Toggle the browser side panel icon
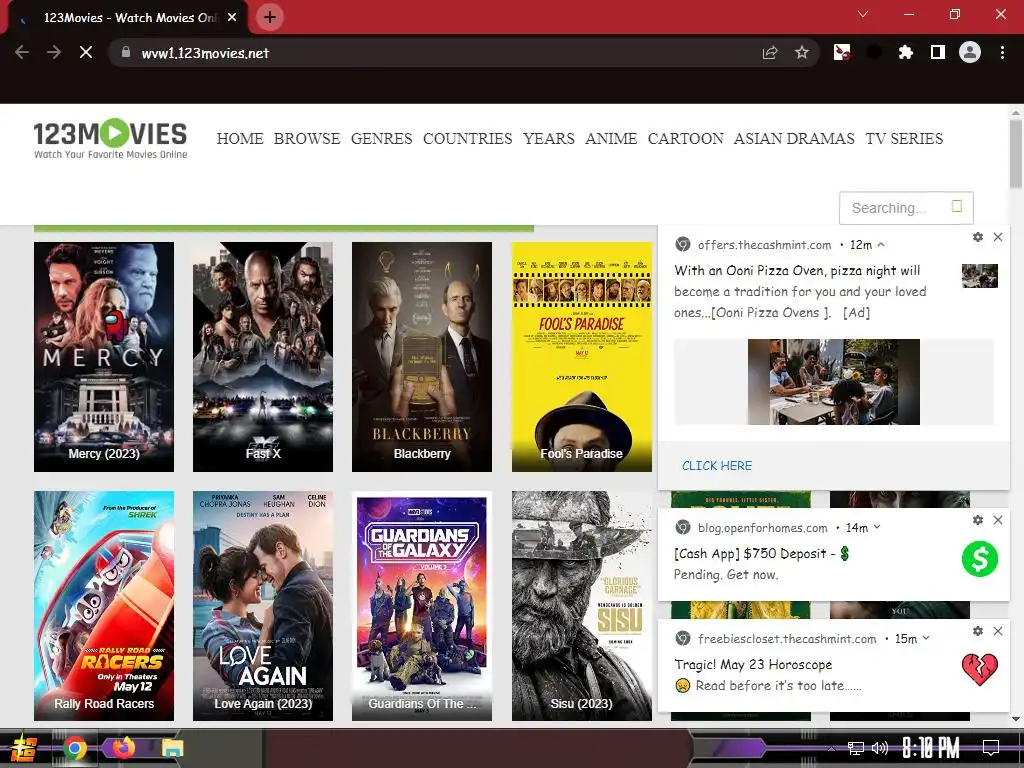 [x=938, y=52]
